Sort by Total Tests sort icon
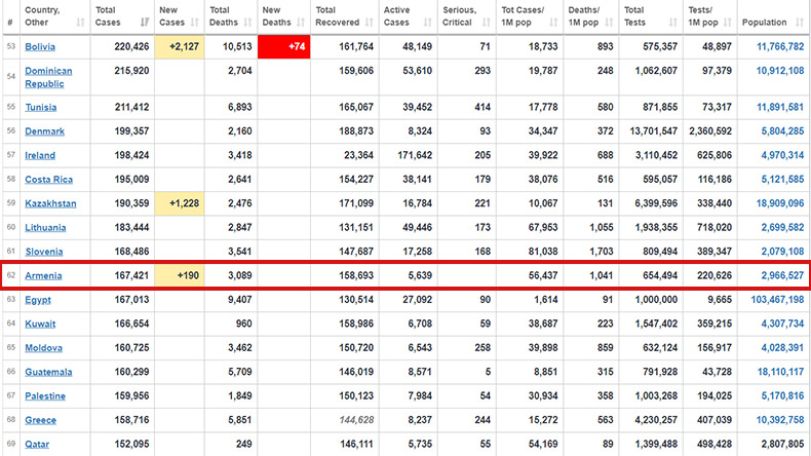 (672, 22)
